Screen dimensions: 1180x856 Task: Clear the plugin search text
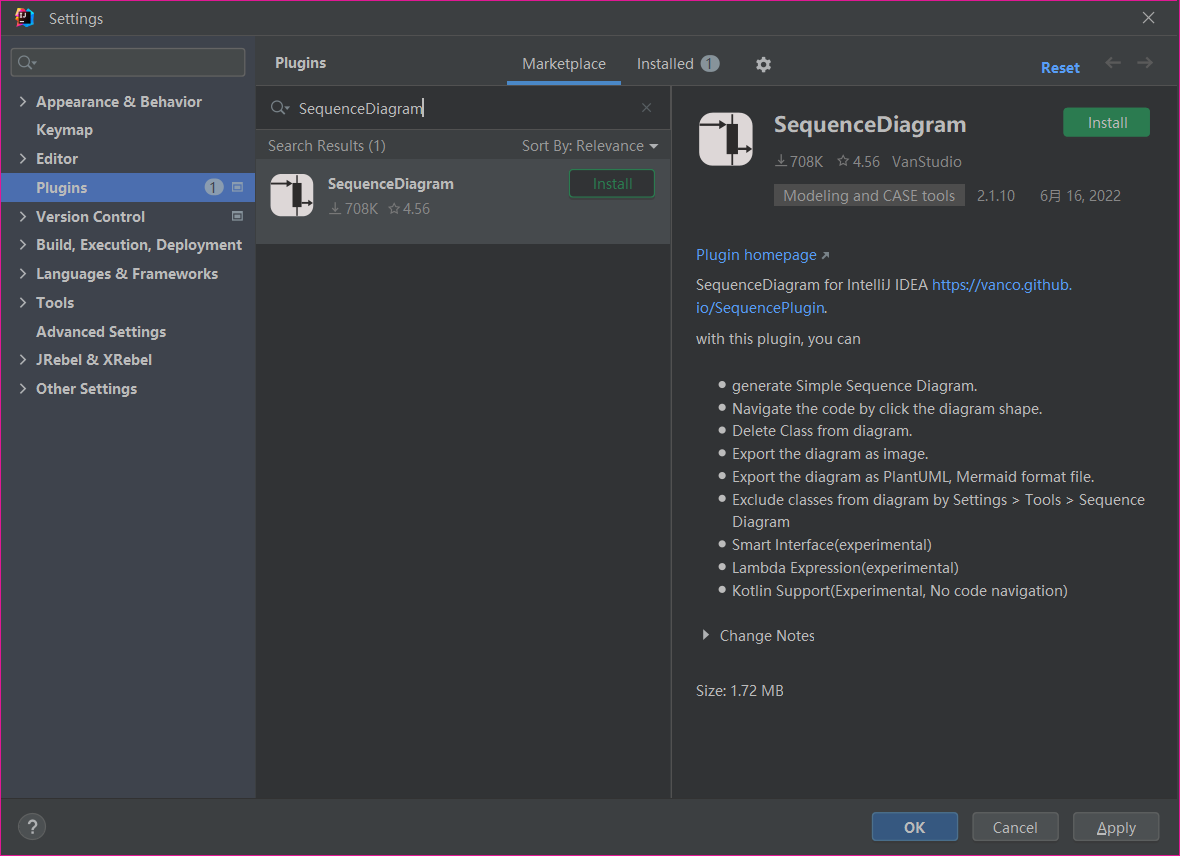646,108
